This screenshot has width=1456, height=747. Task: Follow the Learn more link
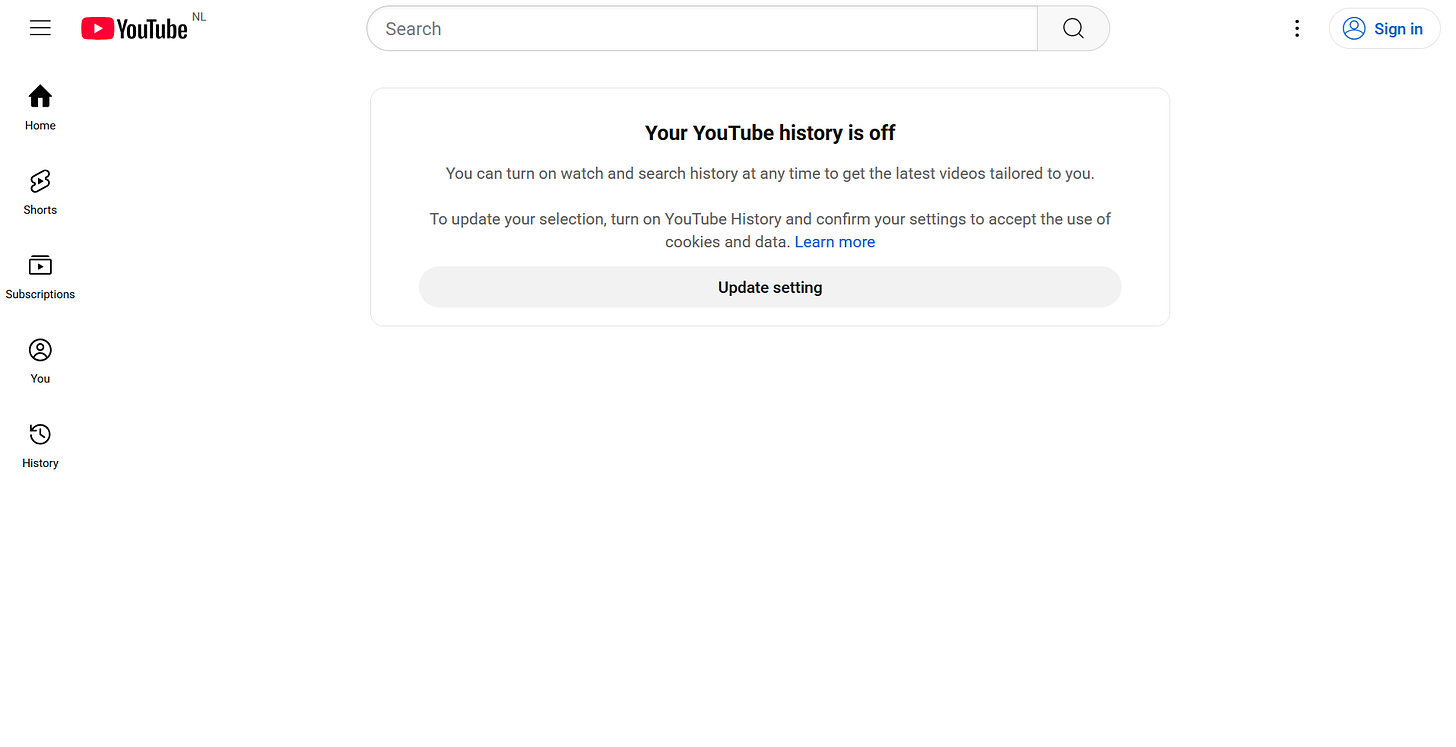[x=835, y=242]
